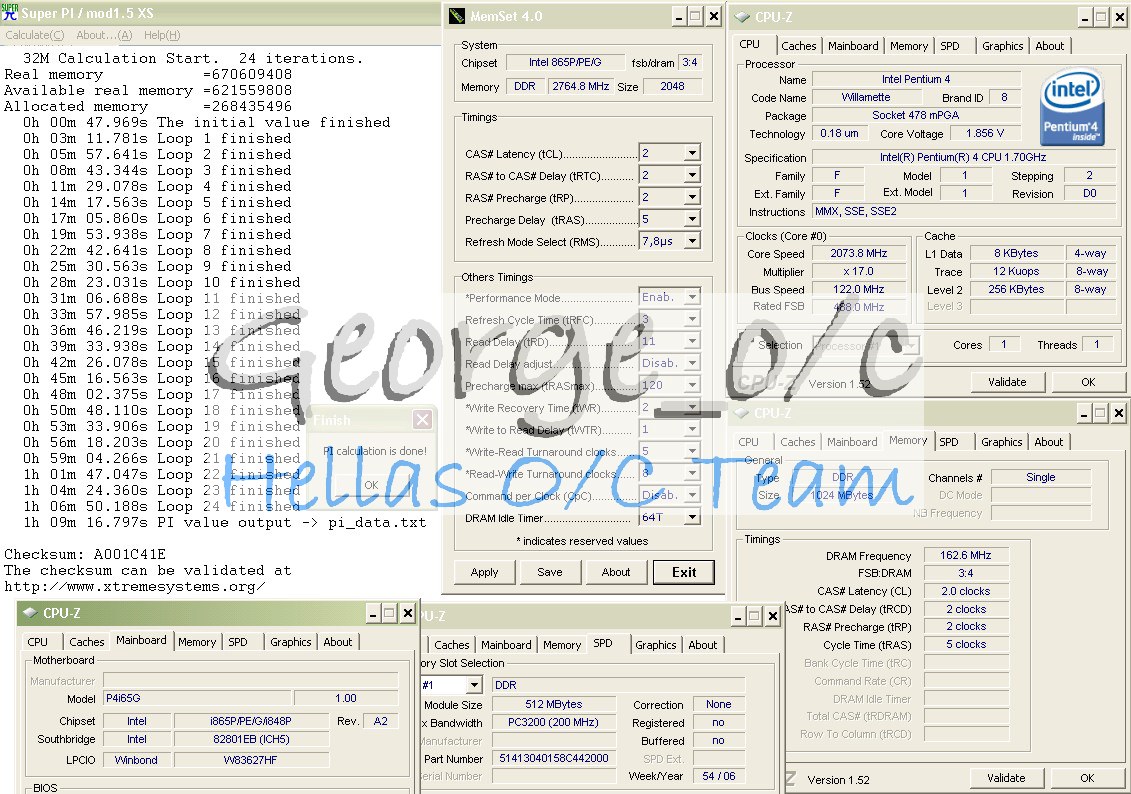
Task: Click the Code Name value Willamette
Action: 866,97
